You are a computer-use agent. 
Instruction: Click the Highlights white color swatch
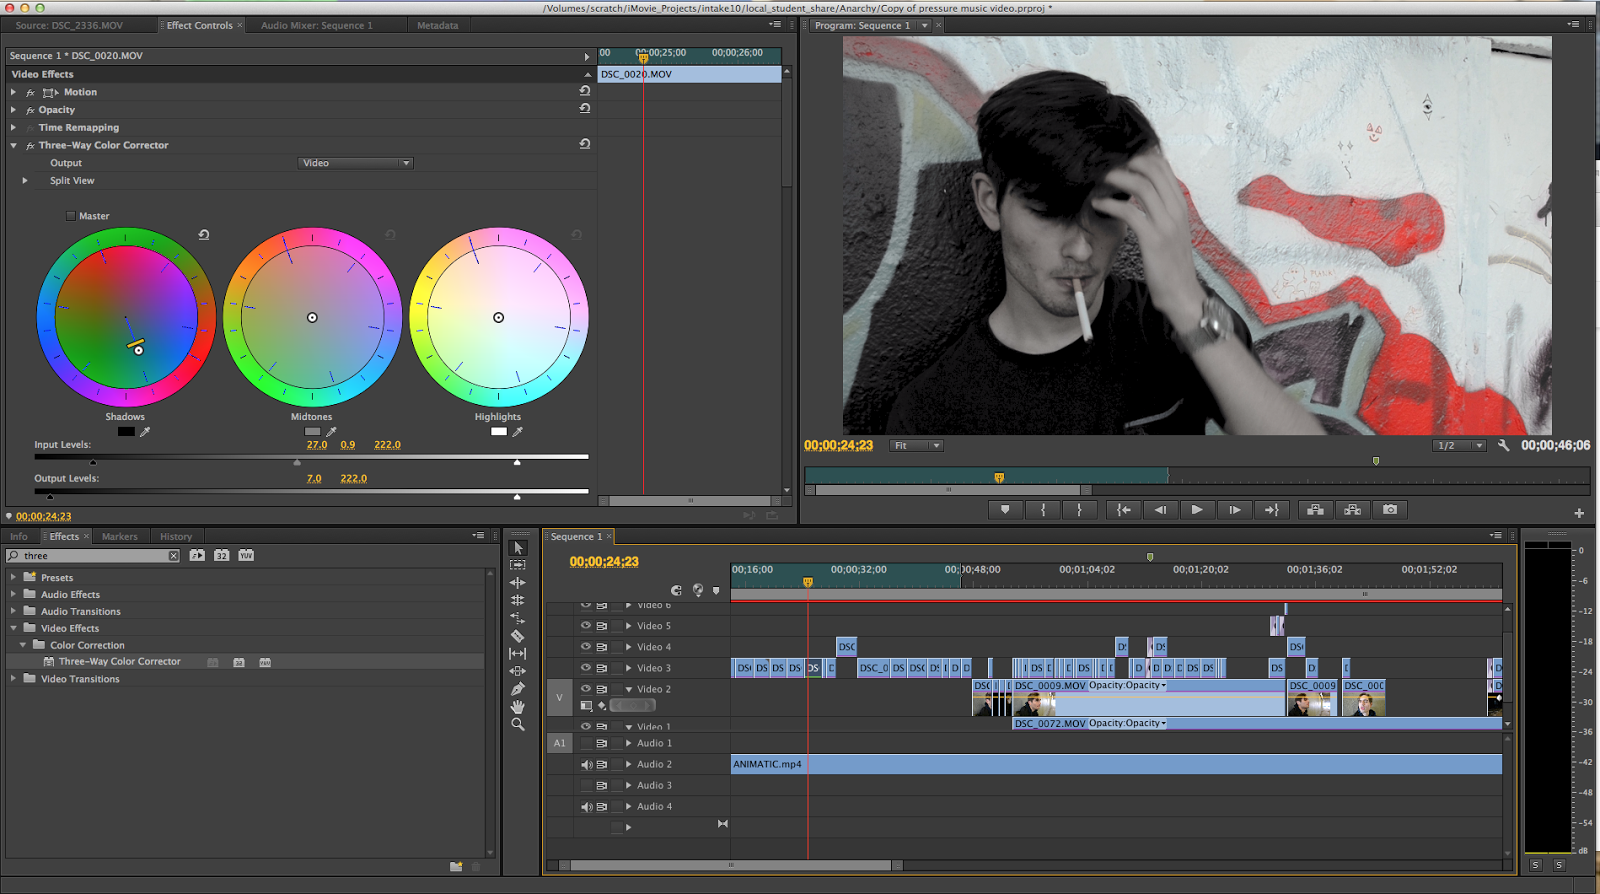499,432
